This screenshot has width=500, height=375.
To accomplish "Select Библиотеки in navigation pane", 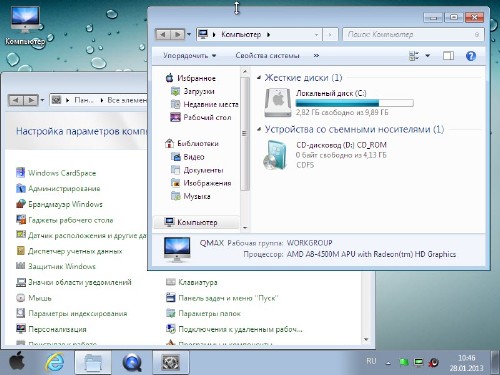I will pos(192,143).
